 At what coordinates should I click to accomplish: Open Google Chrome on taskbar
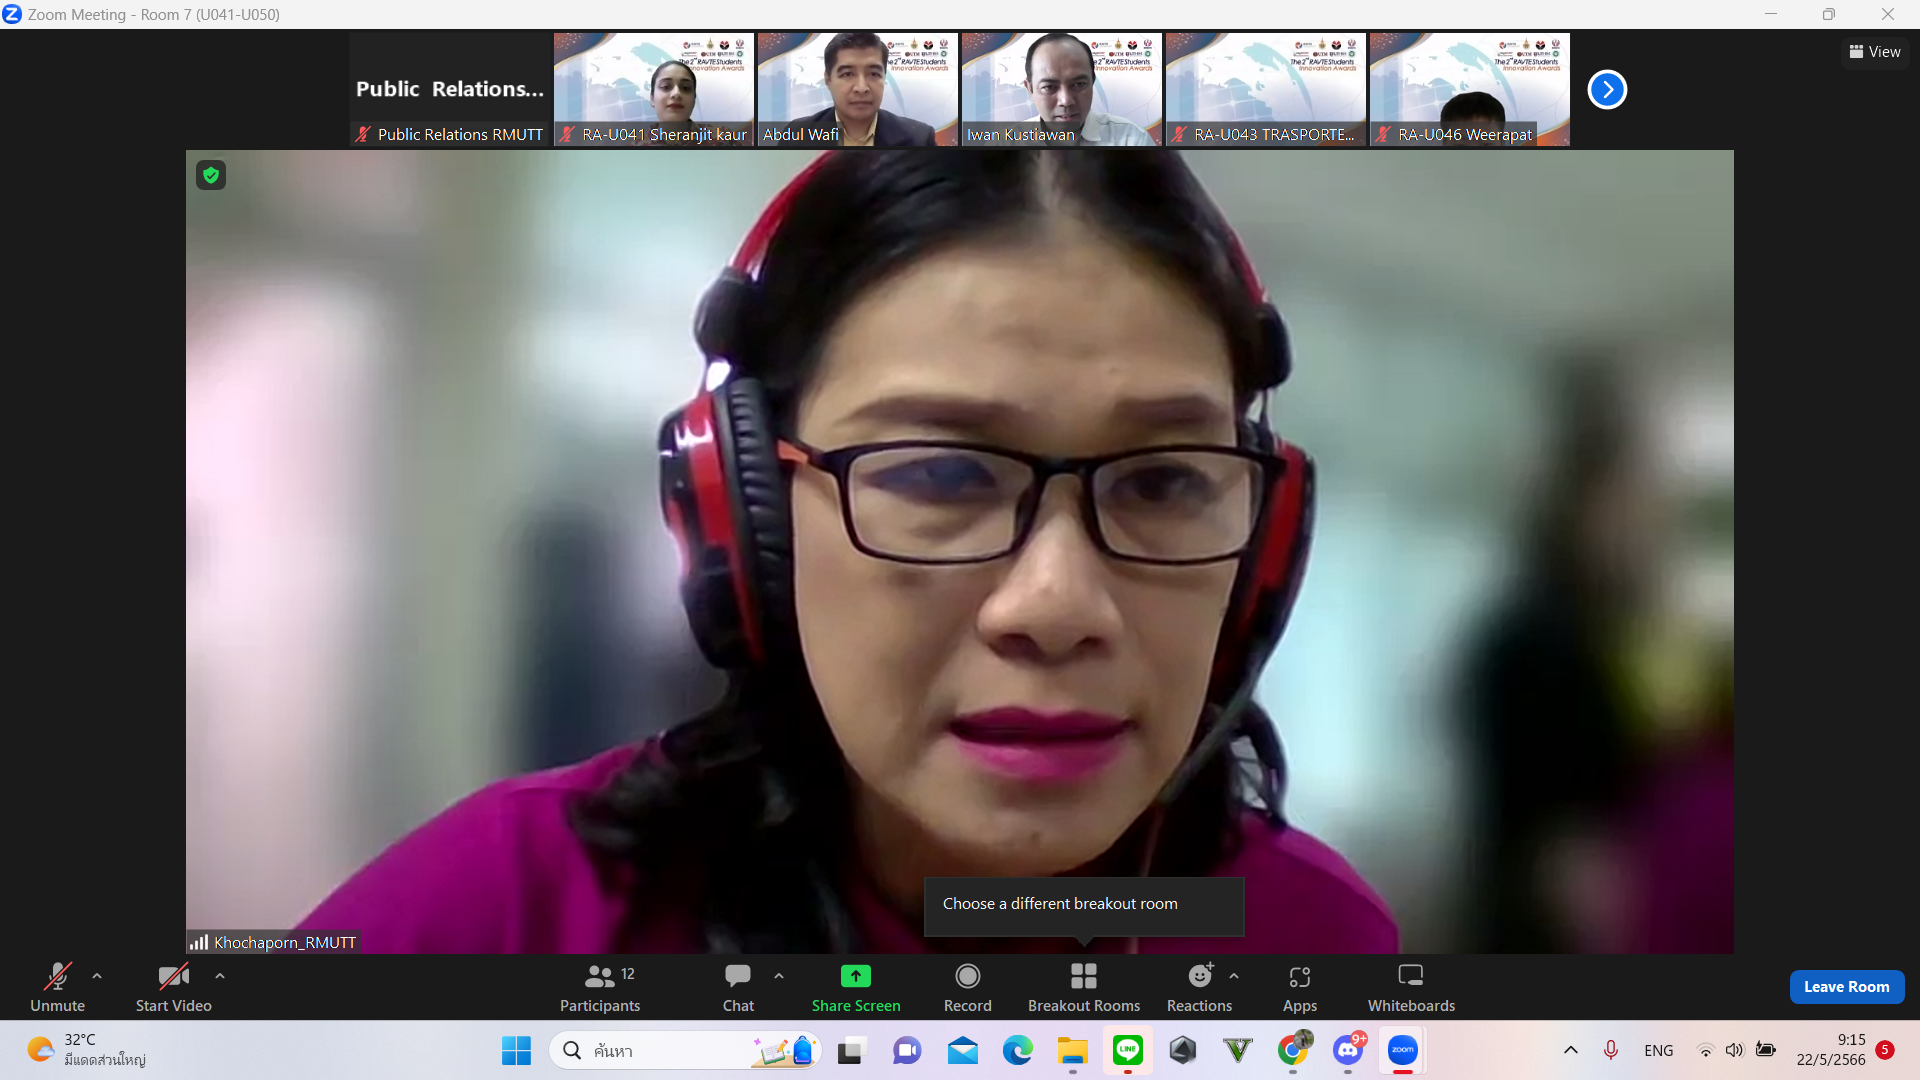1293,1050
